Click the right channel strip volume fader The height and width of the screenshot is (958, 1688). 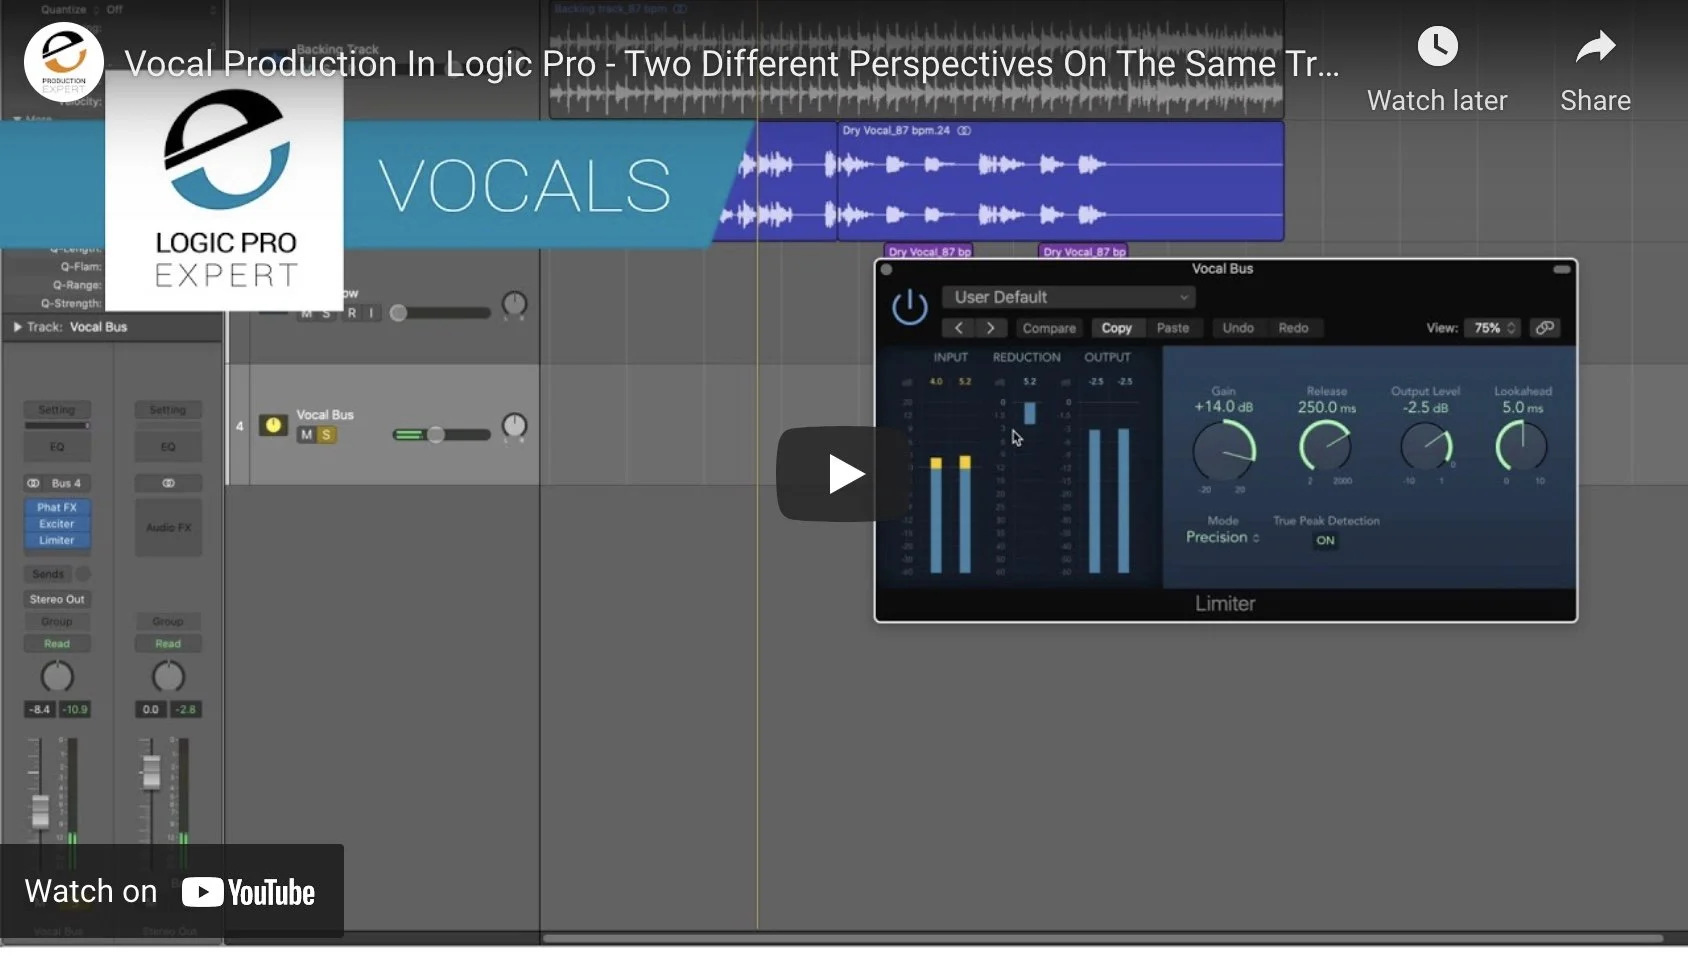pyautogui.click(x=151, y=771)
